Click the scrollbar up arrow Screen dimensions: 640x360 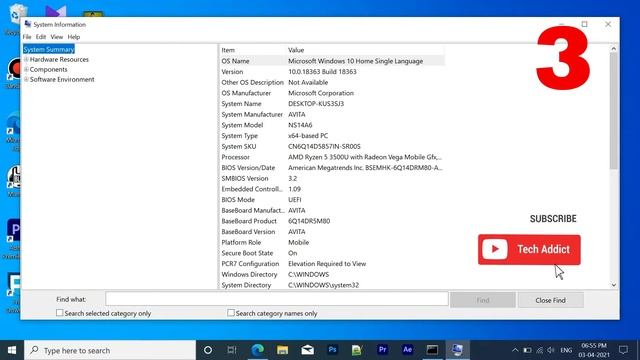tap(613, 49)
